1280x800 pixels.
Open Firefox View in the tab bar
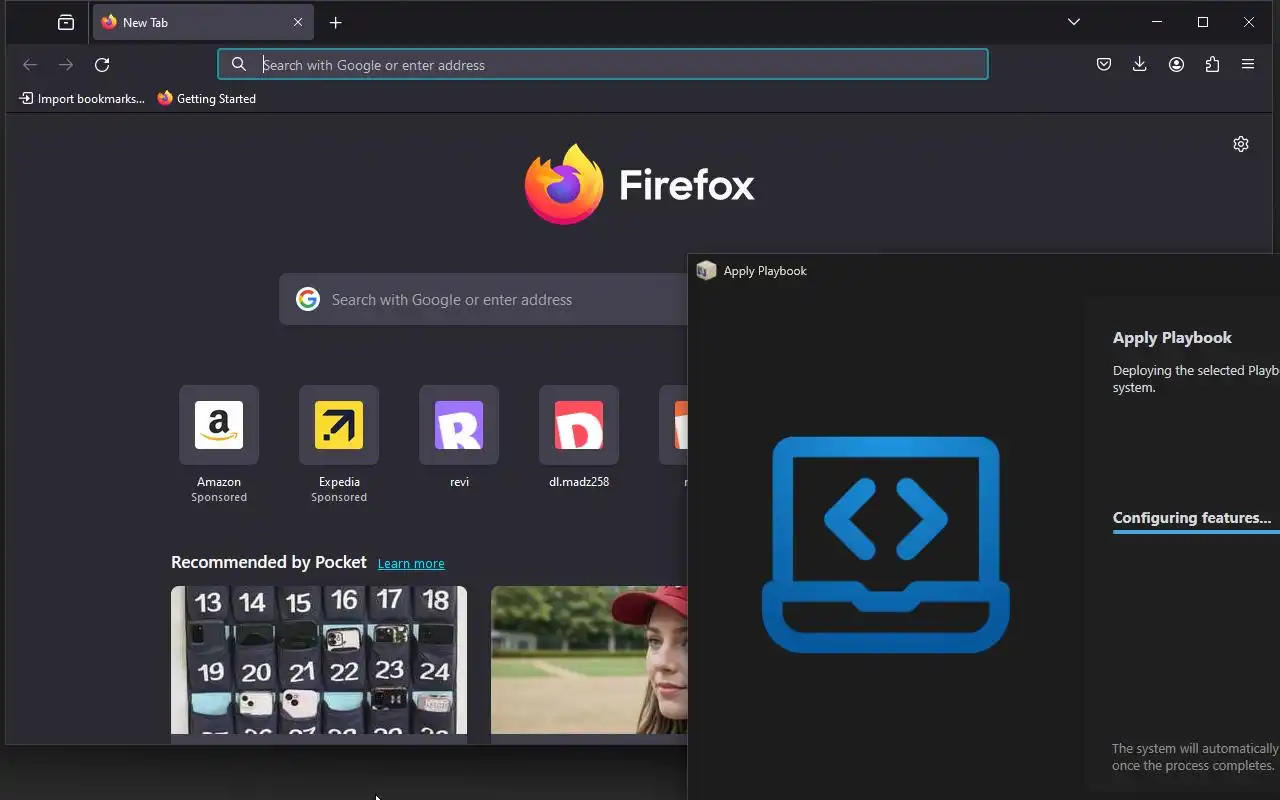tap(66, 22)
